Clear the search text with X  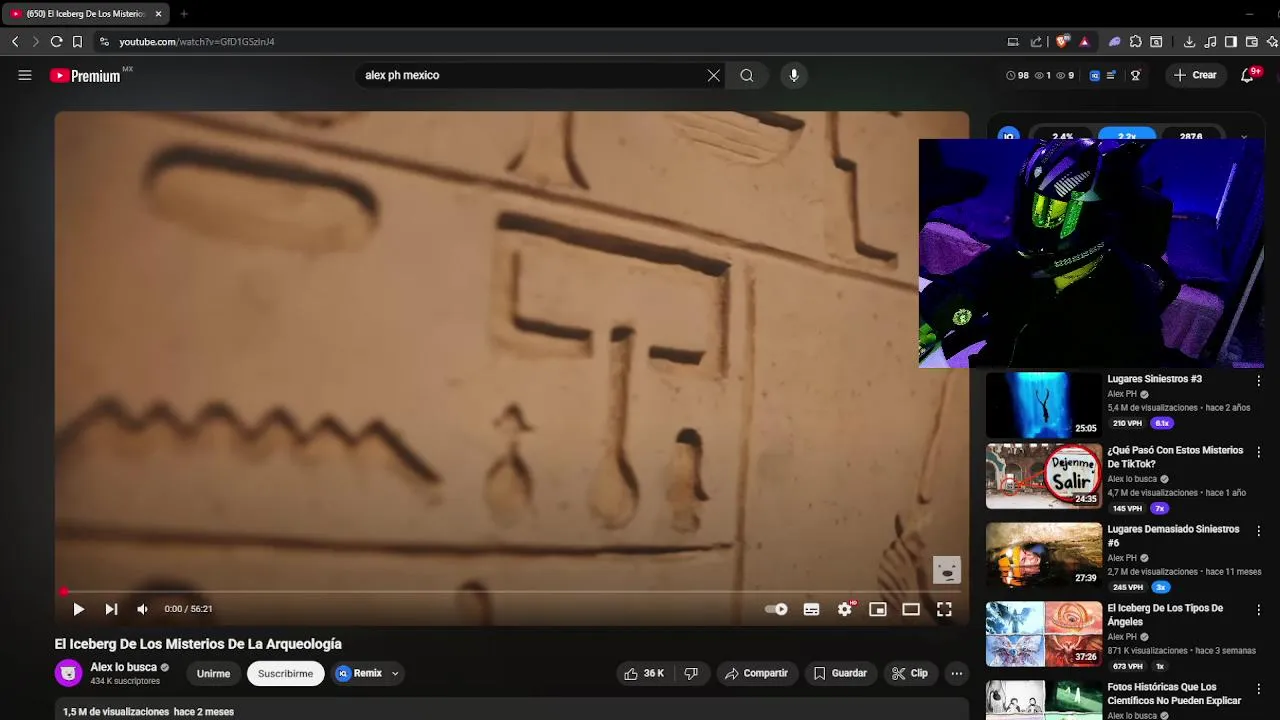(x=713, y=75)
